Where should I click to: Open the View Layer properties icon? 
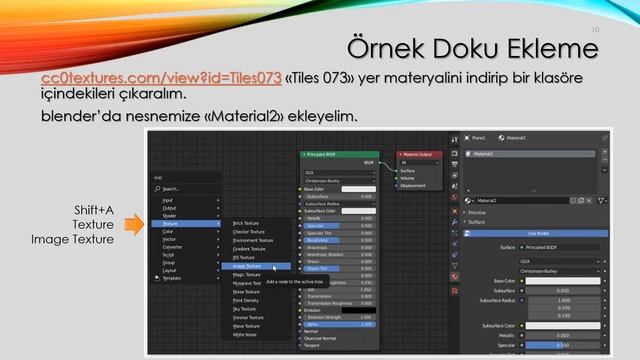coord(455,175)
